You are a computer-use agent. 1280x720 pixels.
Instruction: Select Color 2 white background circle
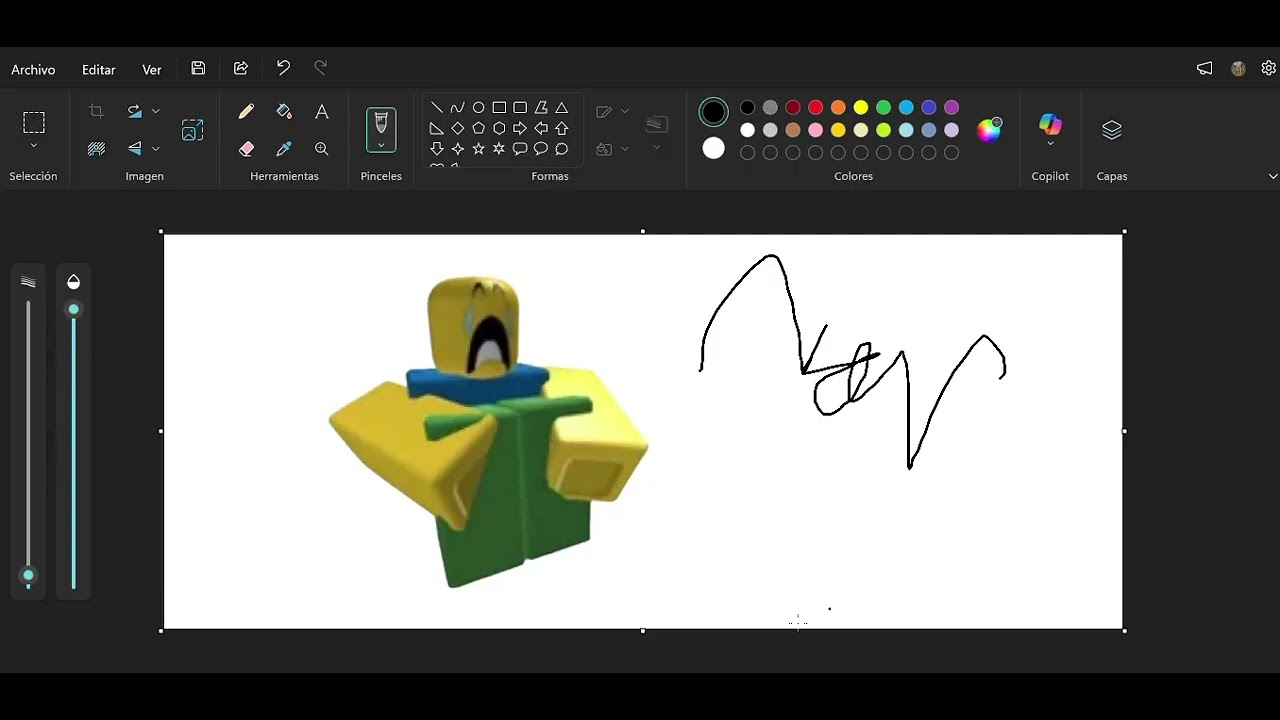coord(713,148)
